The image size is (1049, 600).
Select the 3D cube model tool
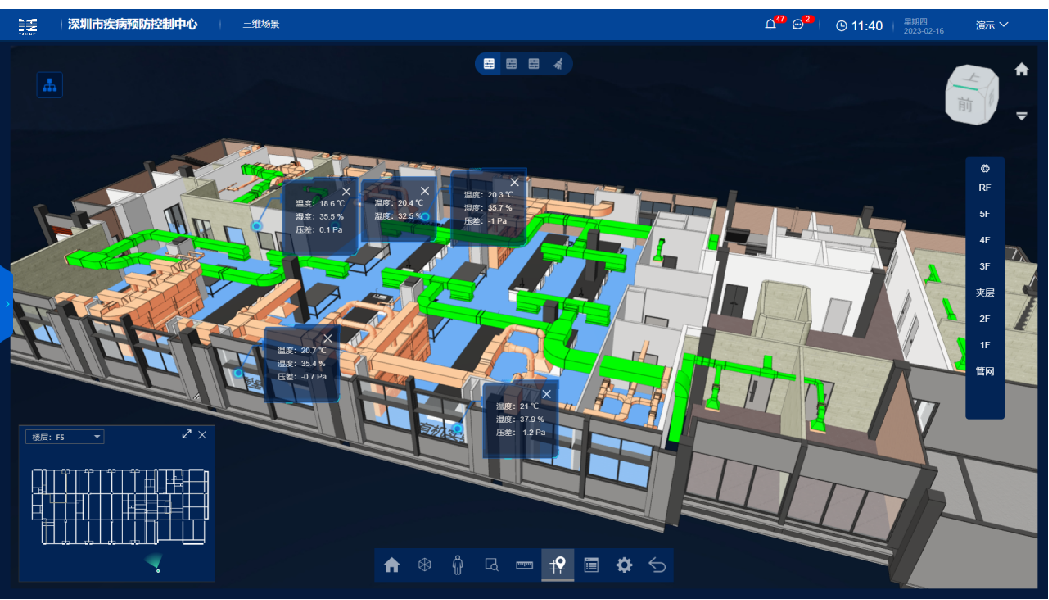click(x=425, y=565)
